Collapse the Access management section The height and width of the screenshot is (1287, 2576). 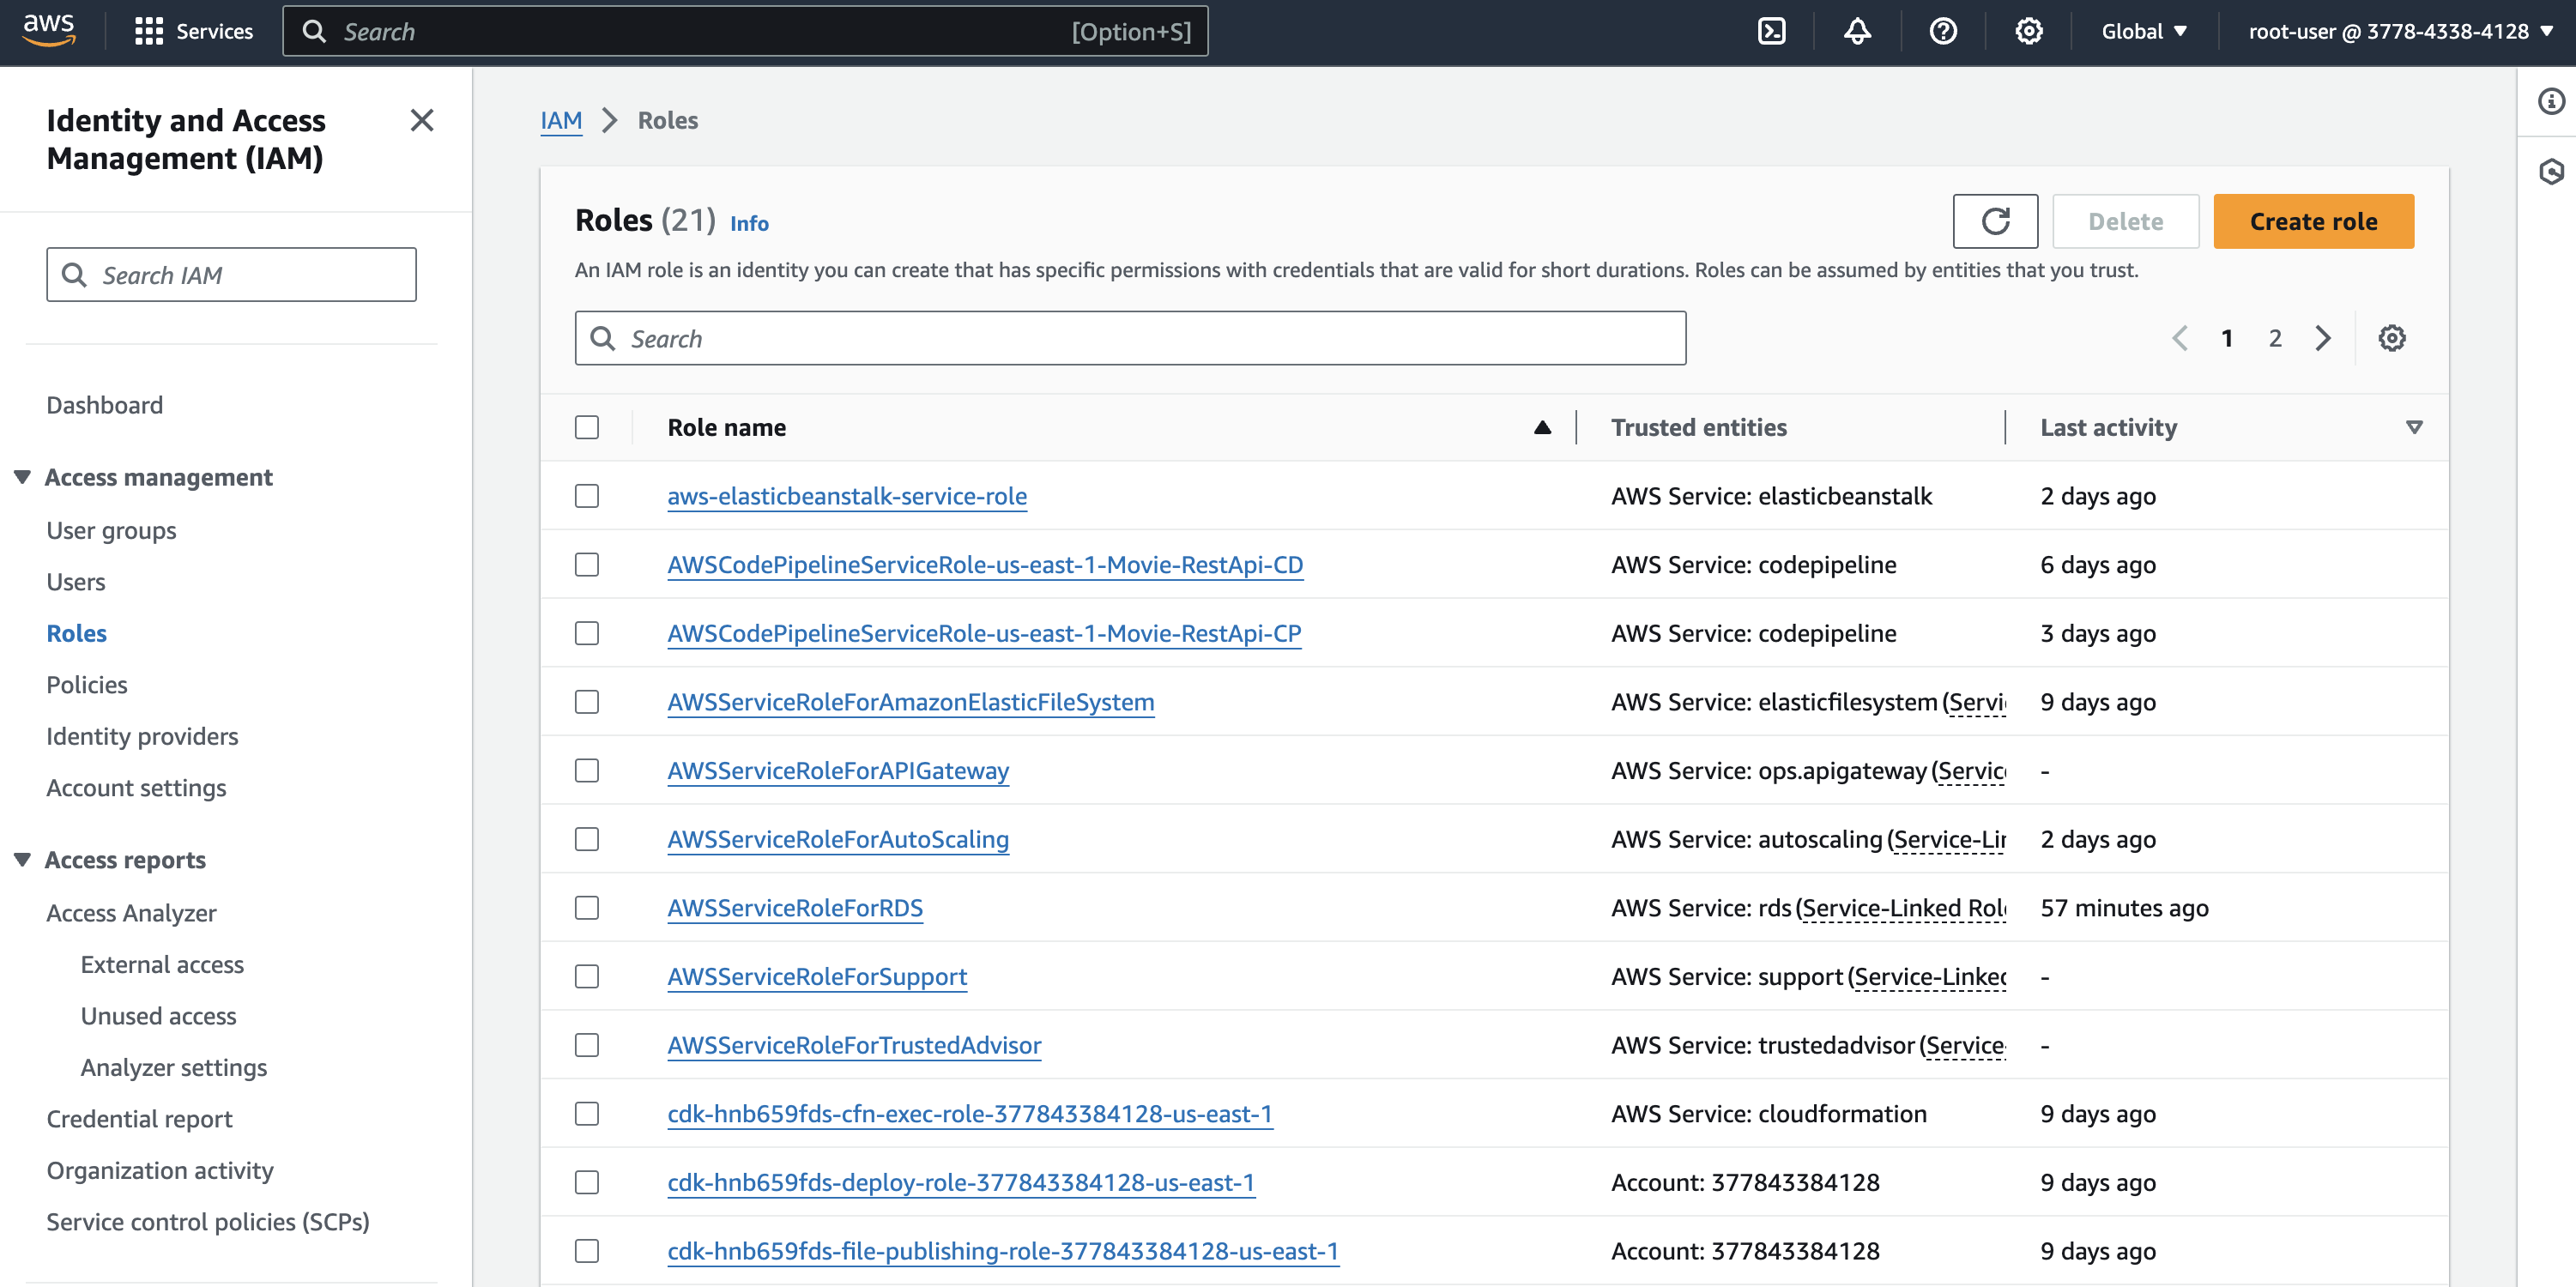(23, 477)
